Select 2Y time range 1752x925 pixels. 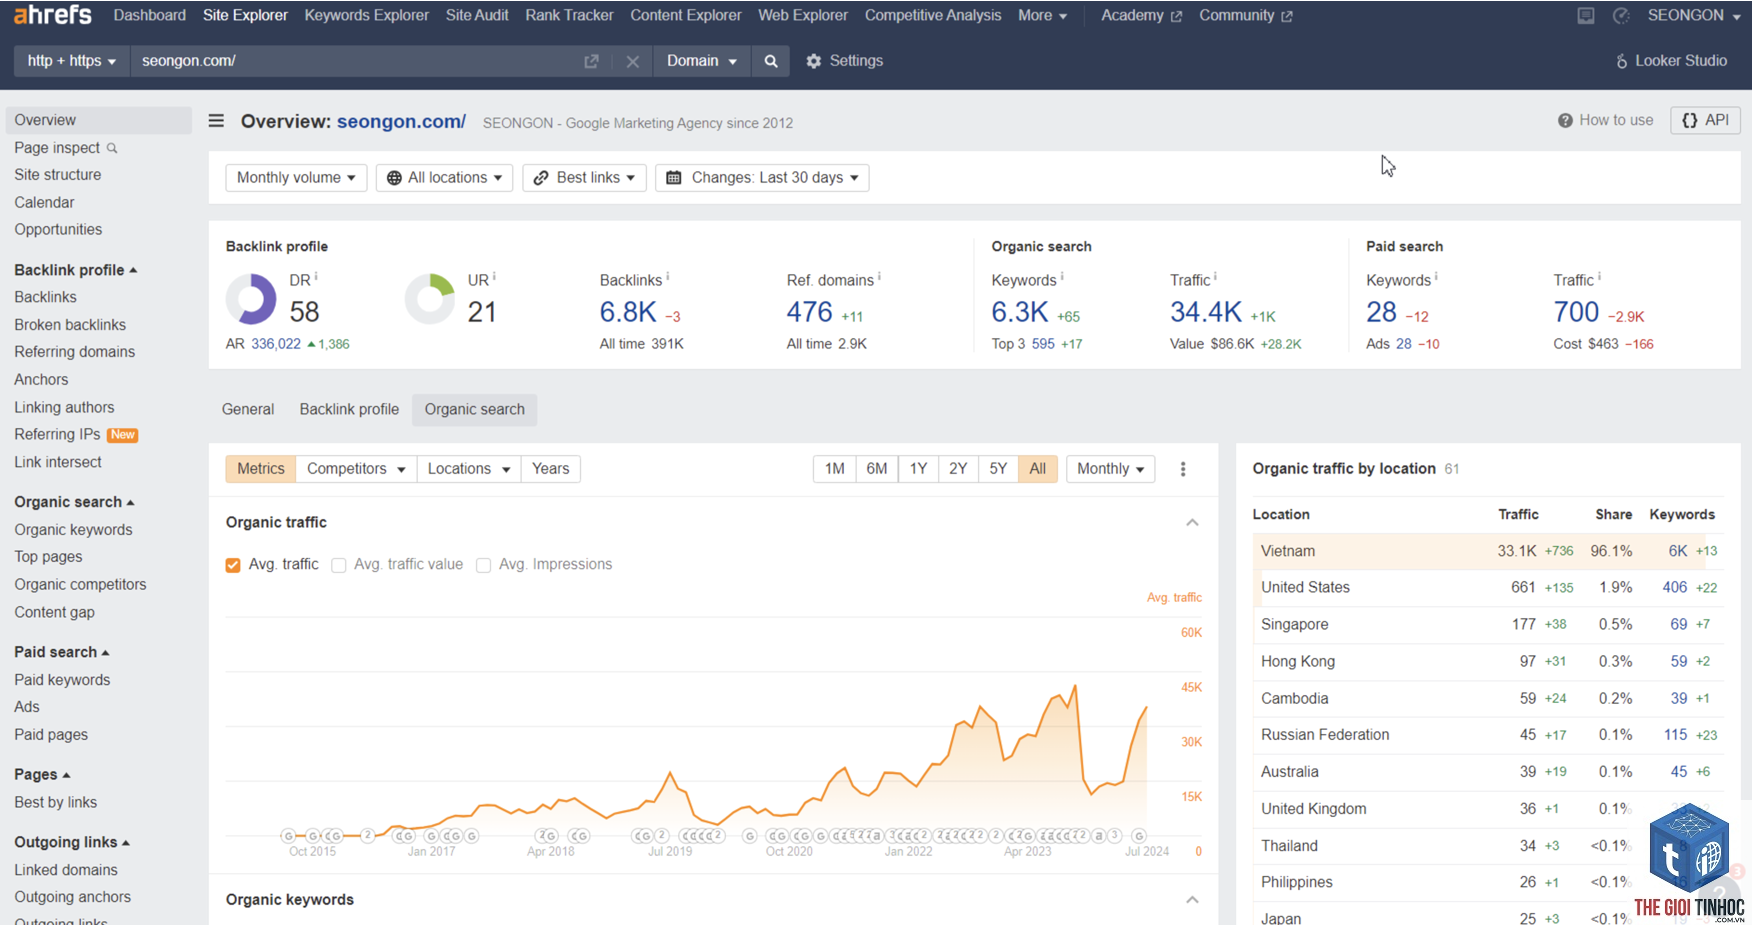tap(958, 469)
